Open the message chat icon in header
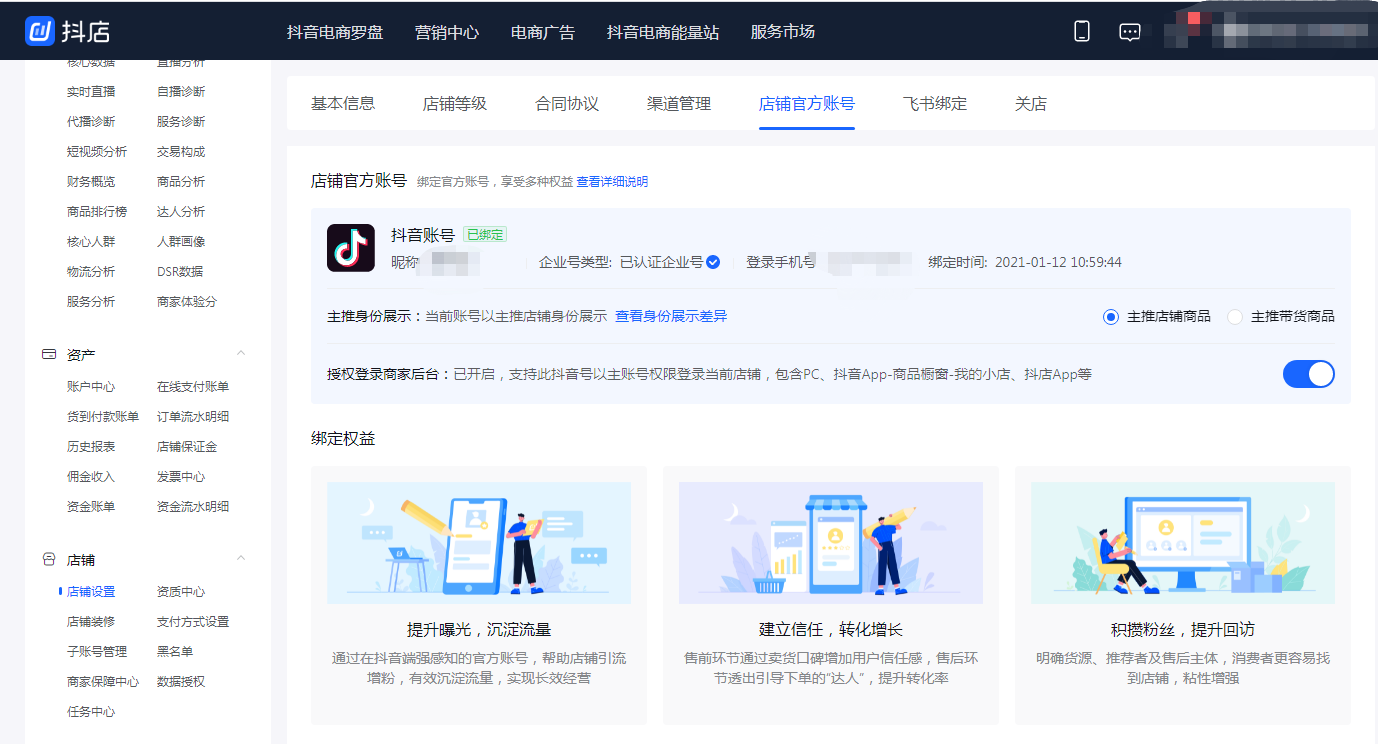The height and width of the screenshot is (744, 1378). coord(1130,31)
